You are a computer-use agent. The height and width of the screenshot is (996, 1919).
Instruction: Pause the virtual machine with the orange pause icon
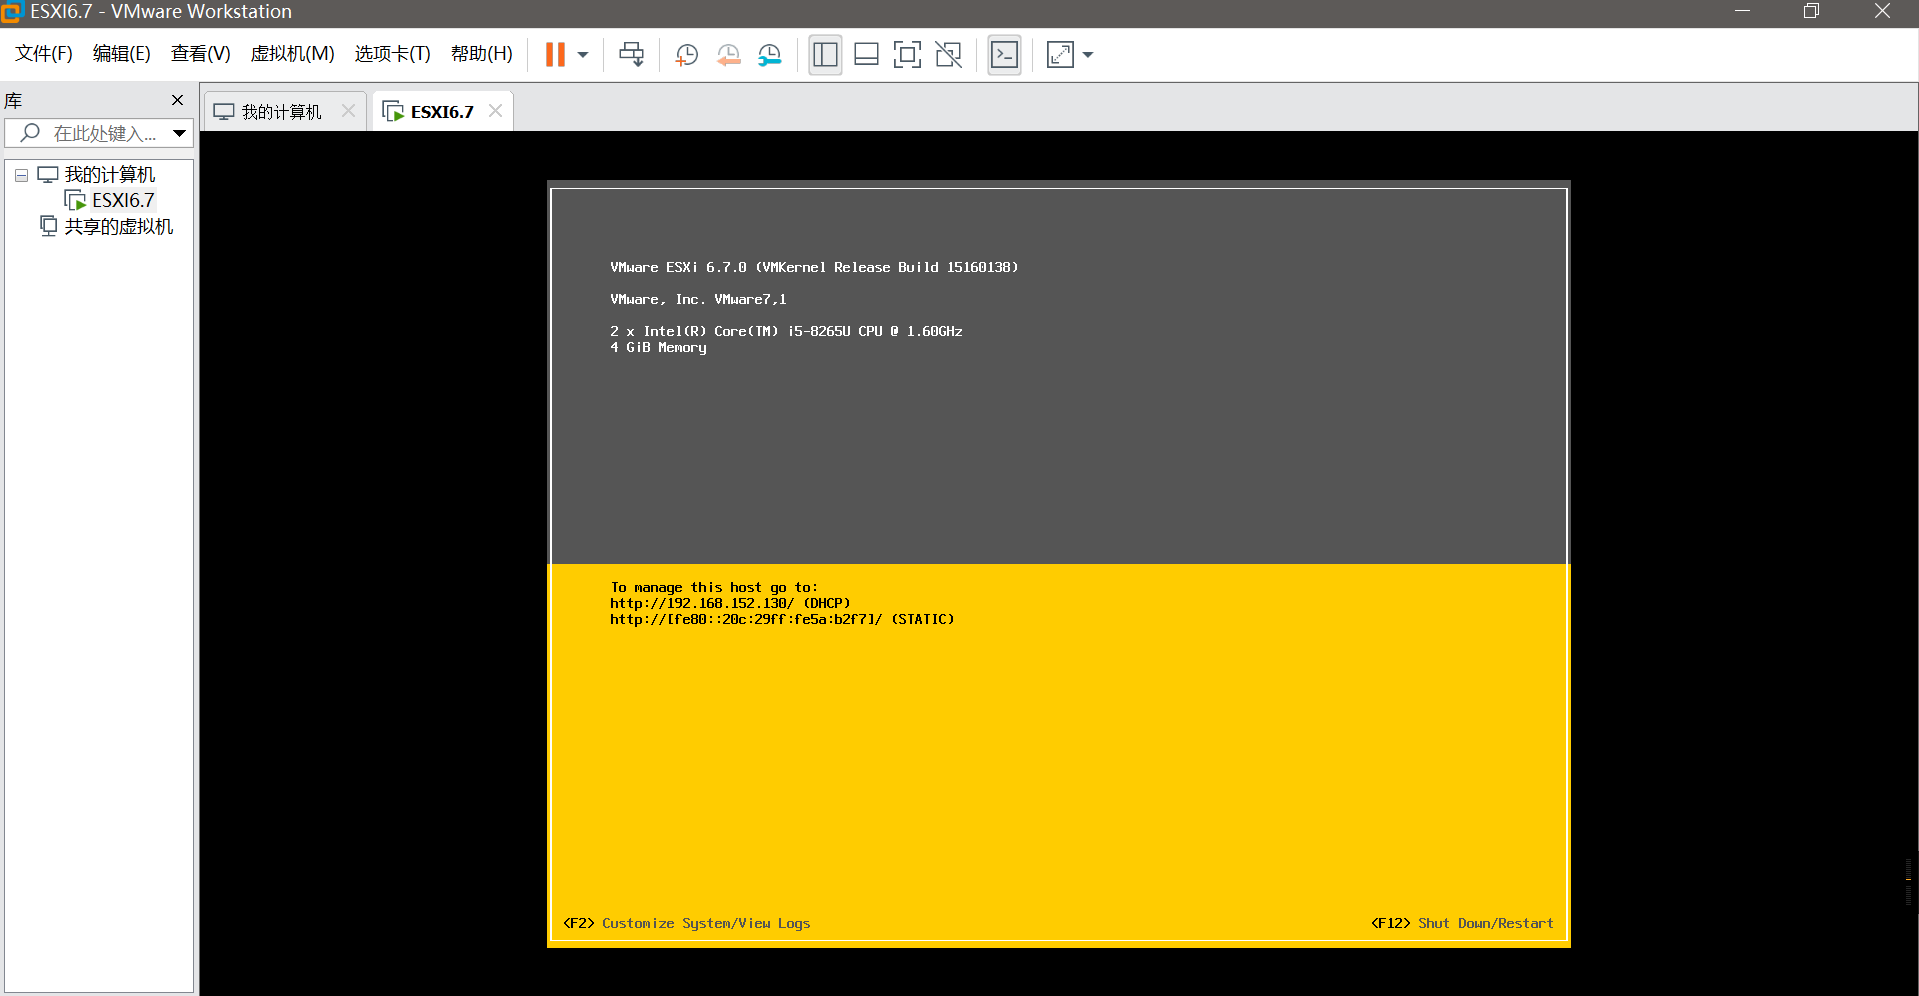click(x=555, y=54)
